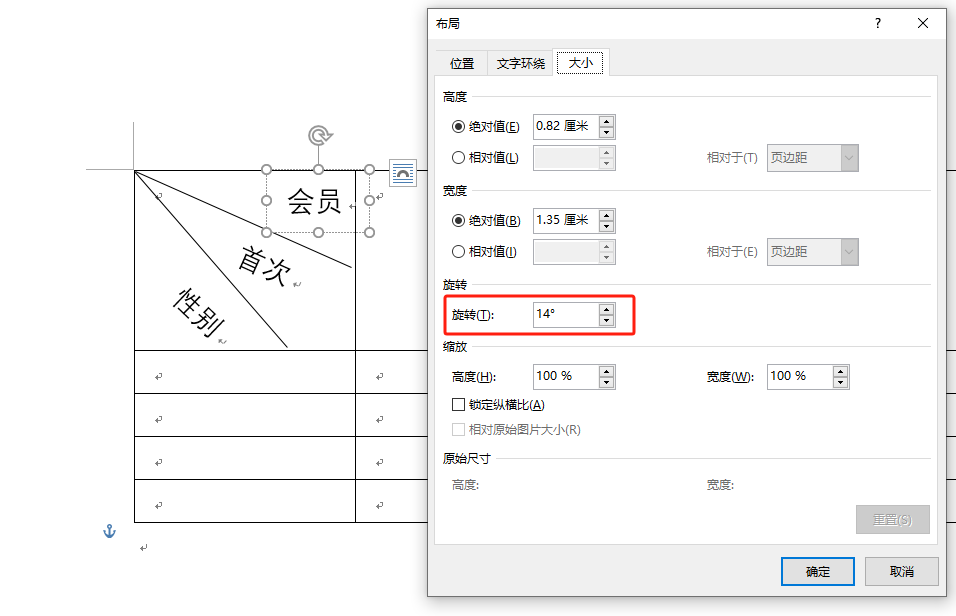Open the layout options icon beside text box
Image resolution: width=956 pixels, height=616 pixels.
(x=402, y=173)
